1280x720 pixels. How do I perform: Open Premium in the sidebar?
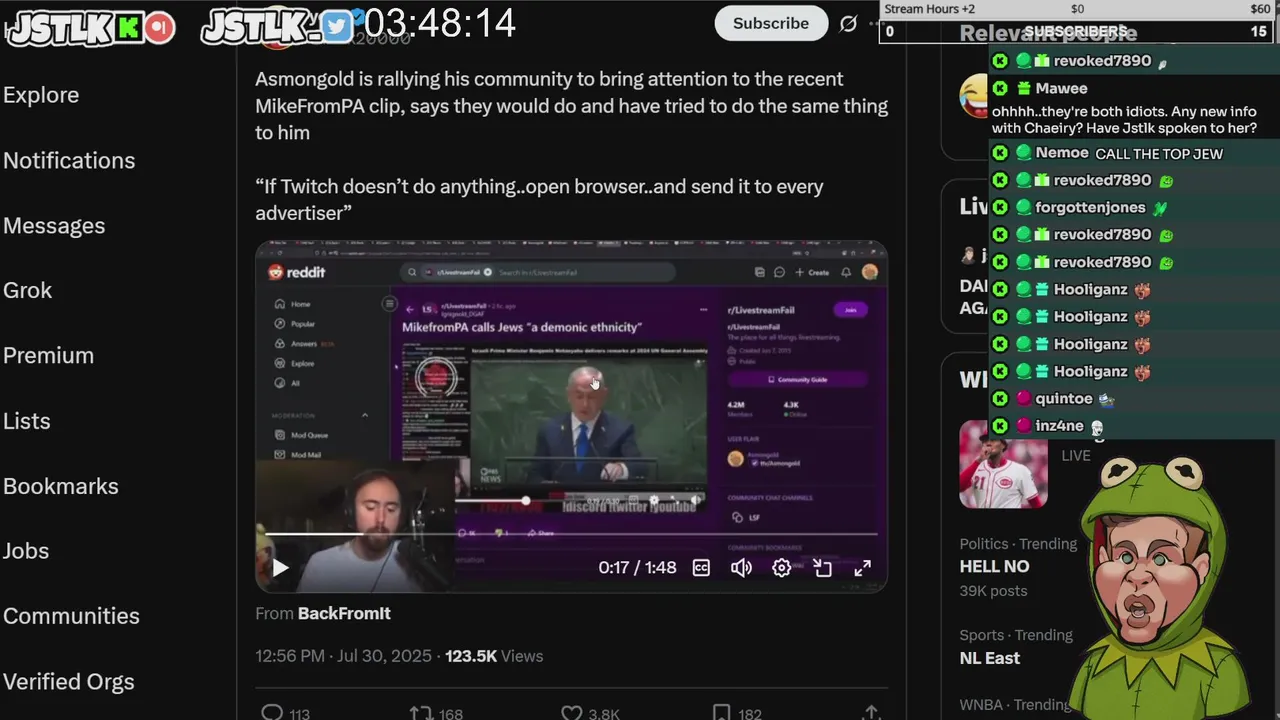click(x=48, y=356)
